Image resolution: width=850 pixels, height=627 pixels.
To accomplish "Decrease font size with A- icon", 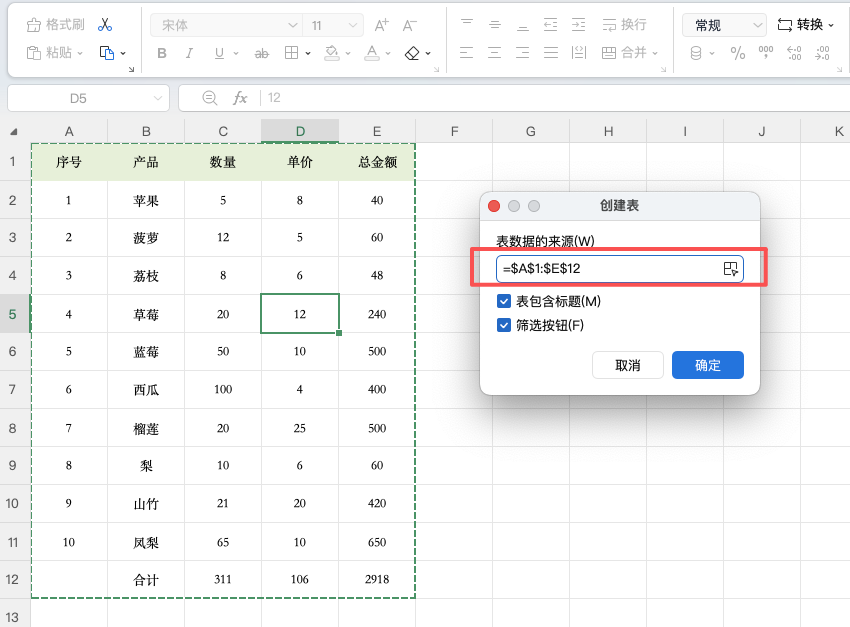I will [x=409, y=25].
